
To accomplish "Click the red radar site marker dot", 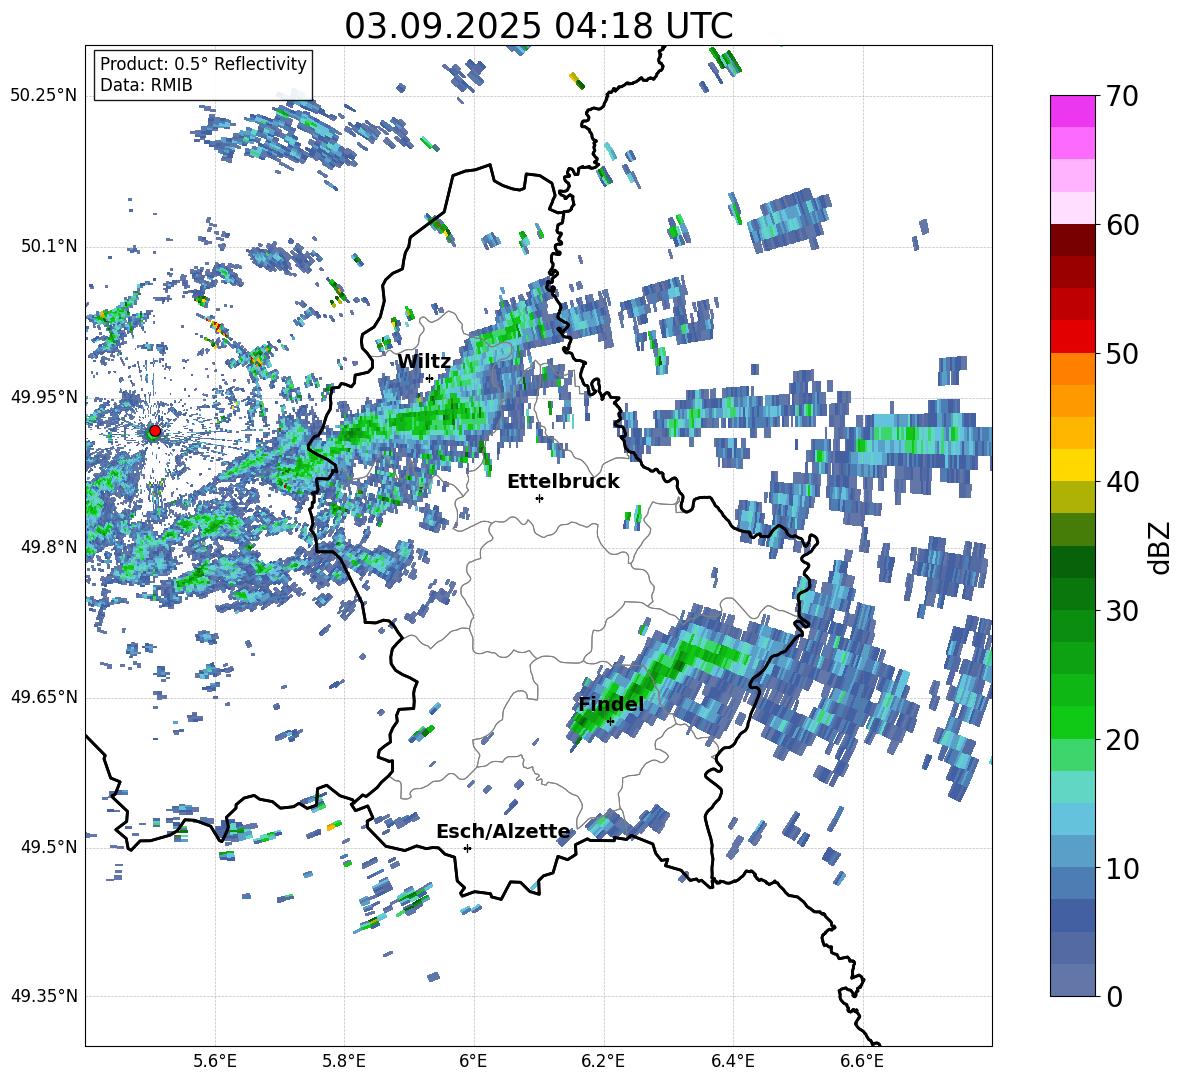I will [155, 431].
